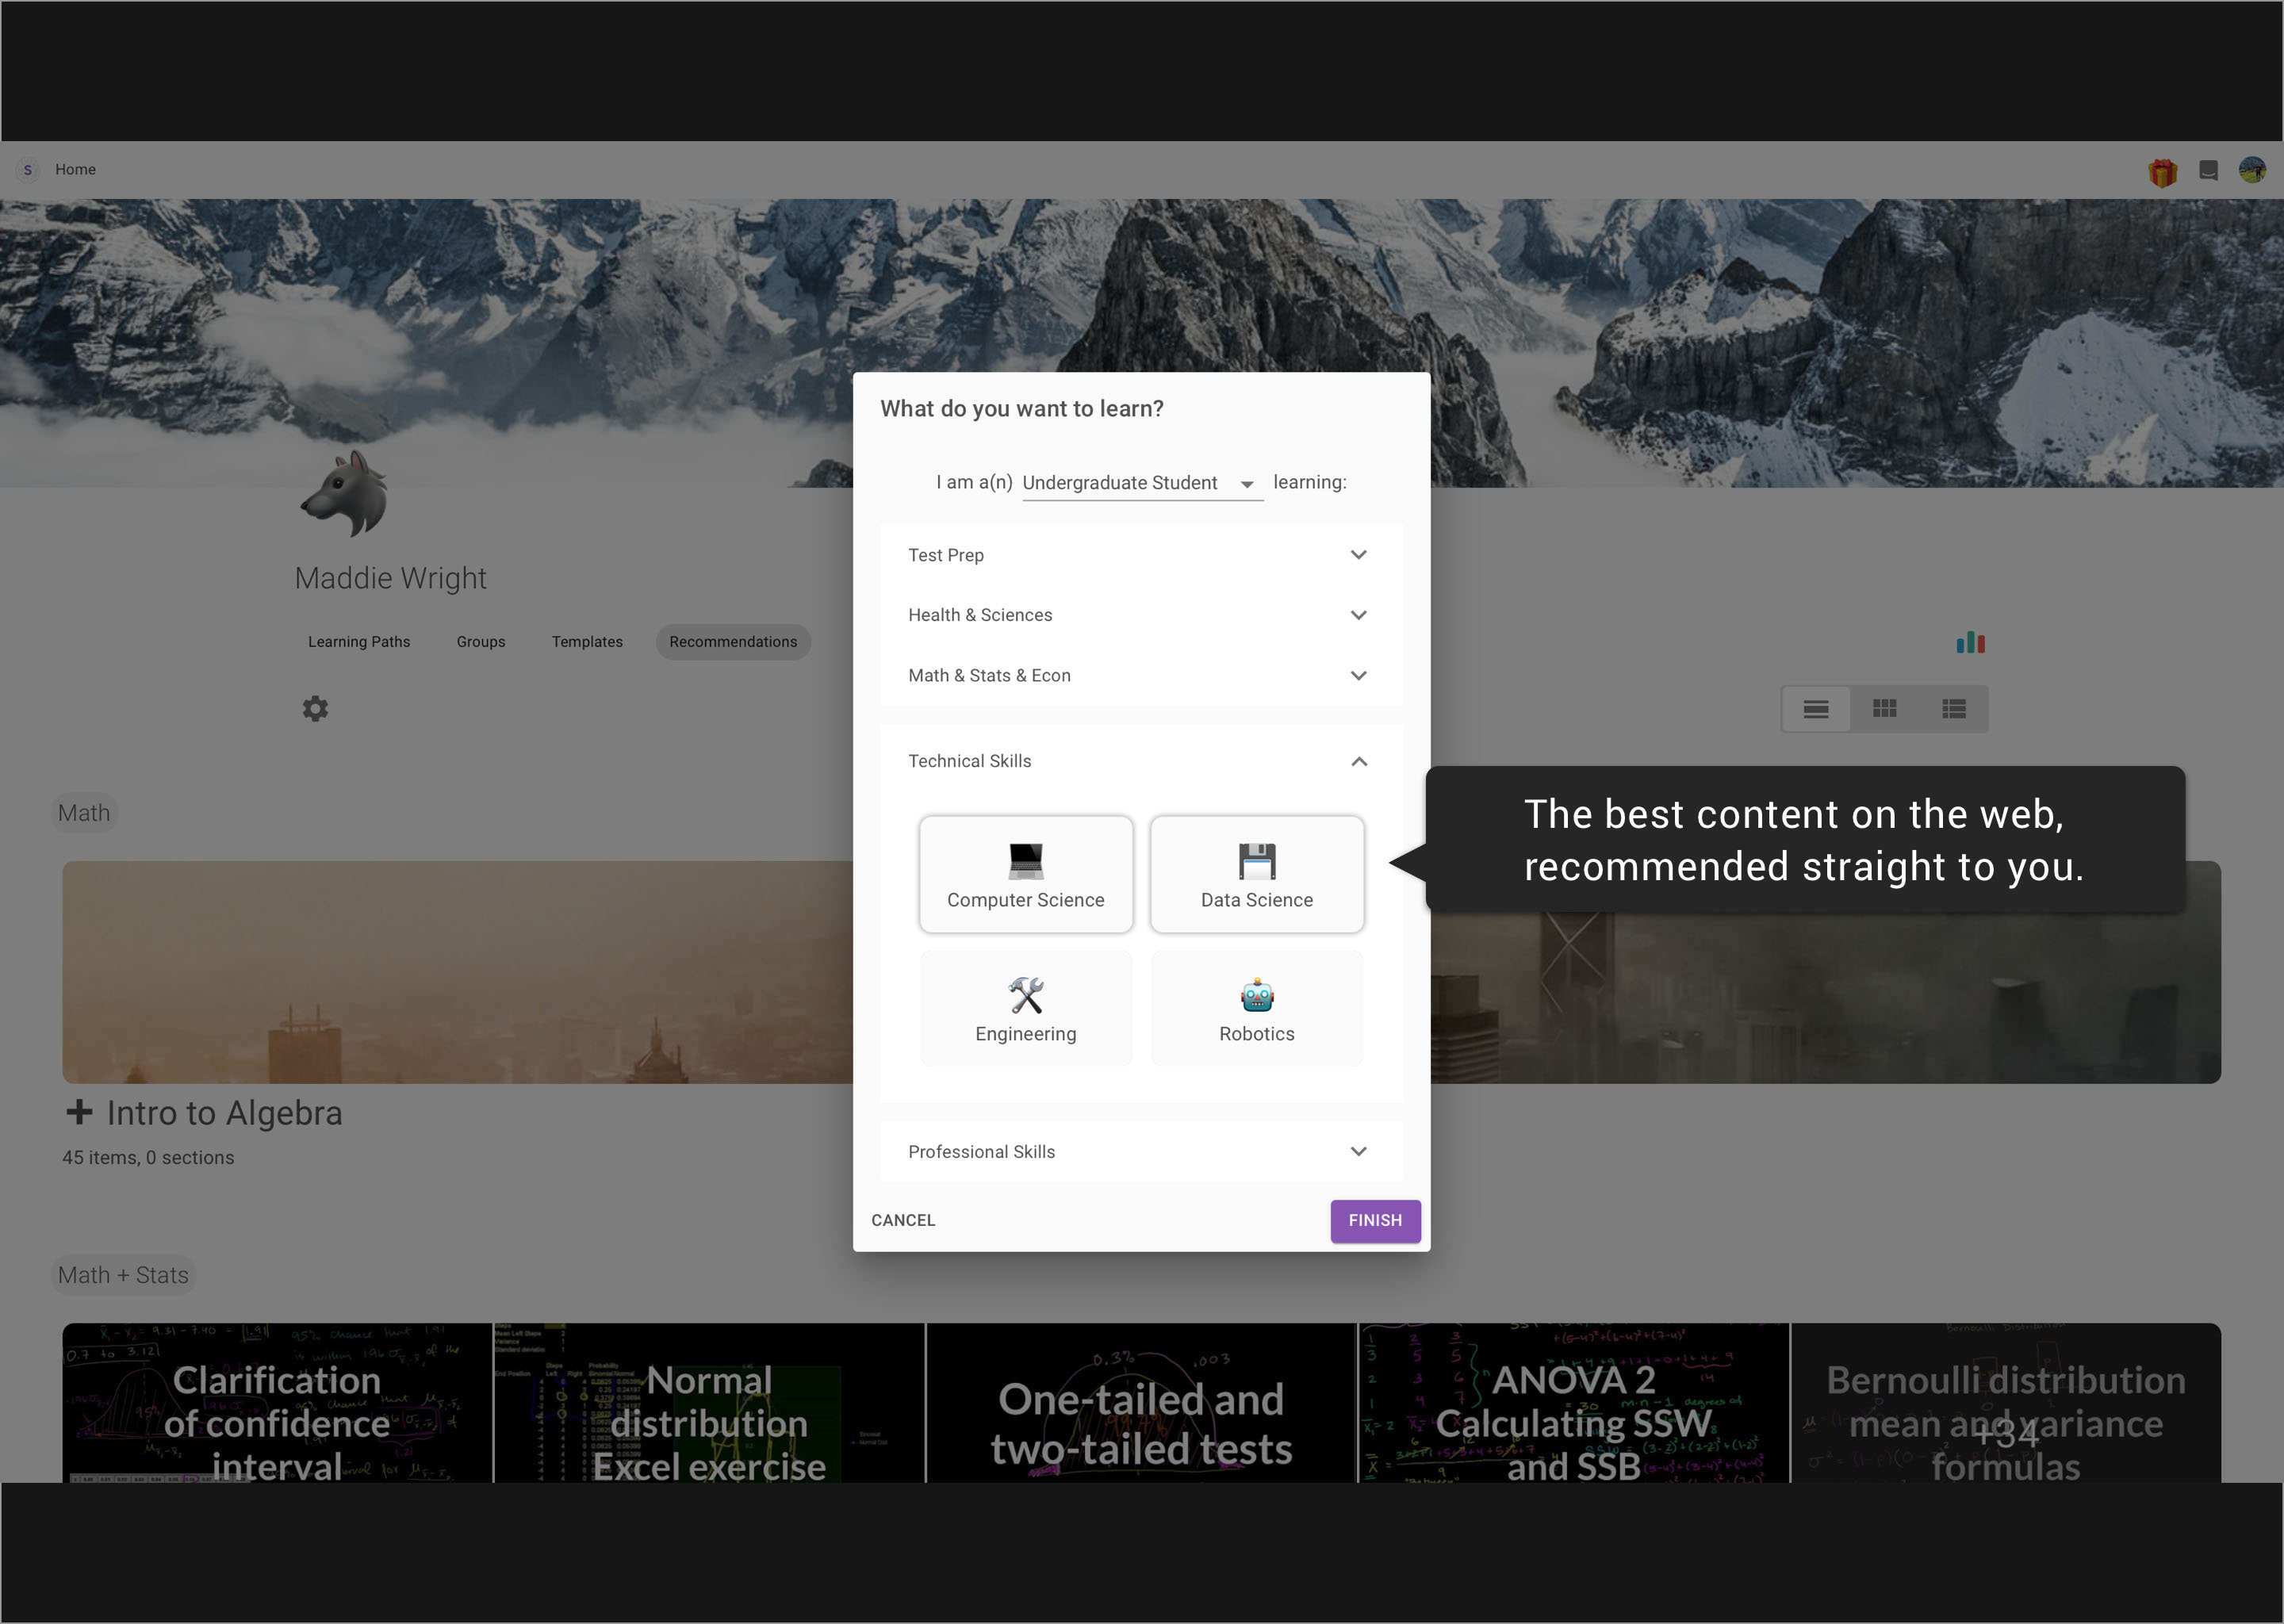The image size is (2284, 1624).
Task: Click the settings gear icon
Action: [x=315, y=709]
